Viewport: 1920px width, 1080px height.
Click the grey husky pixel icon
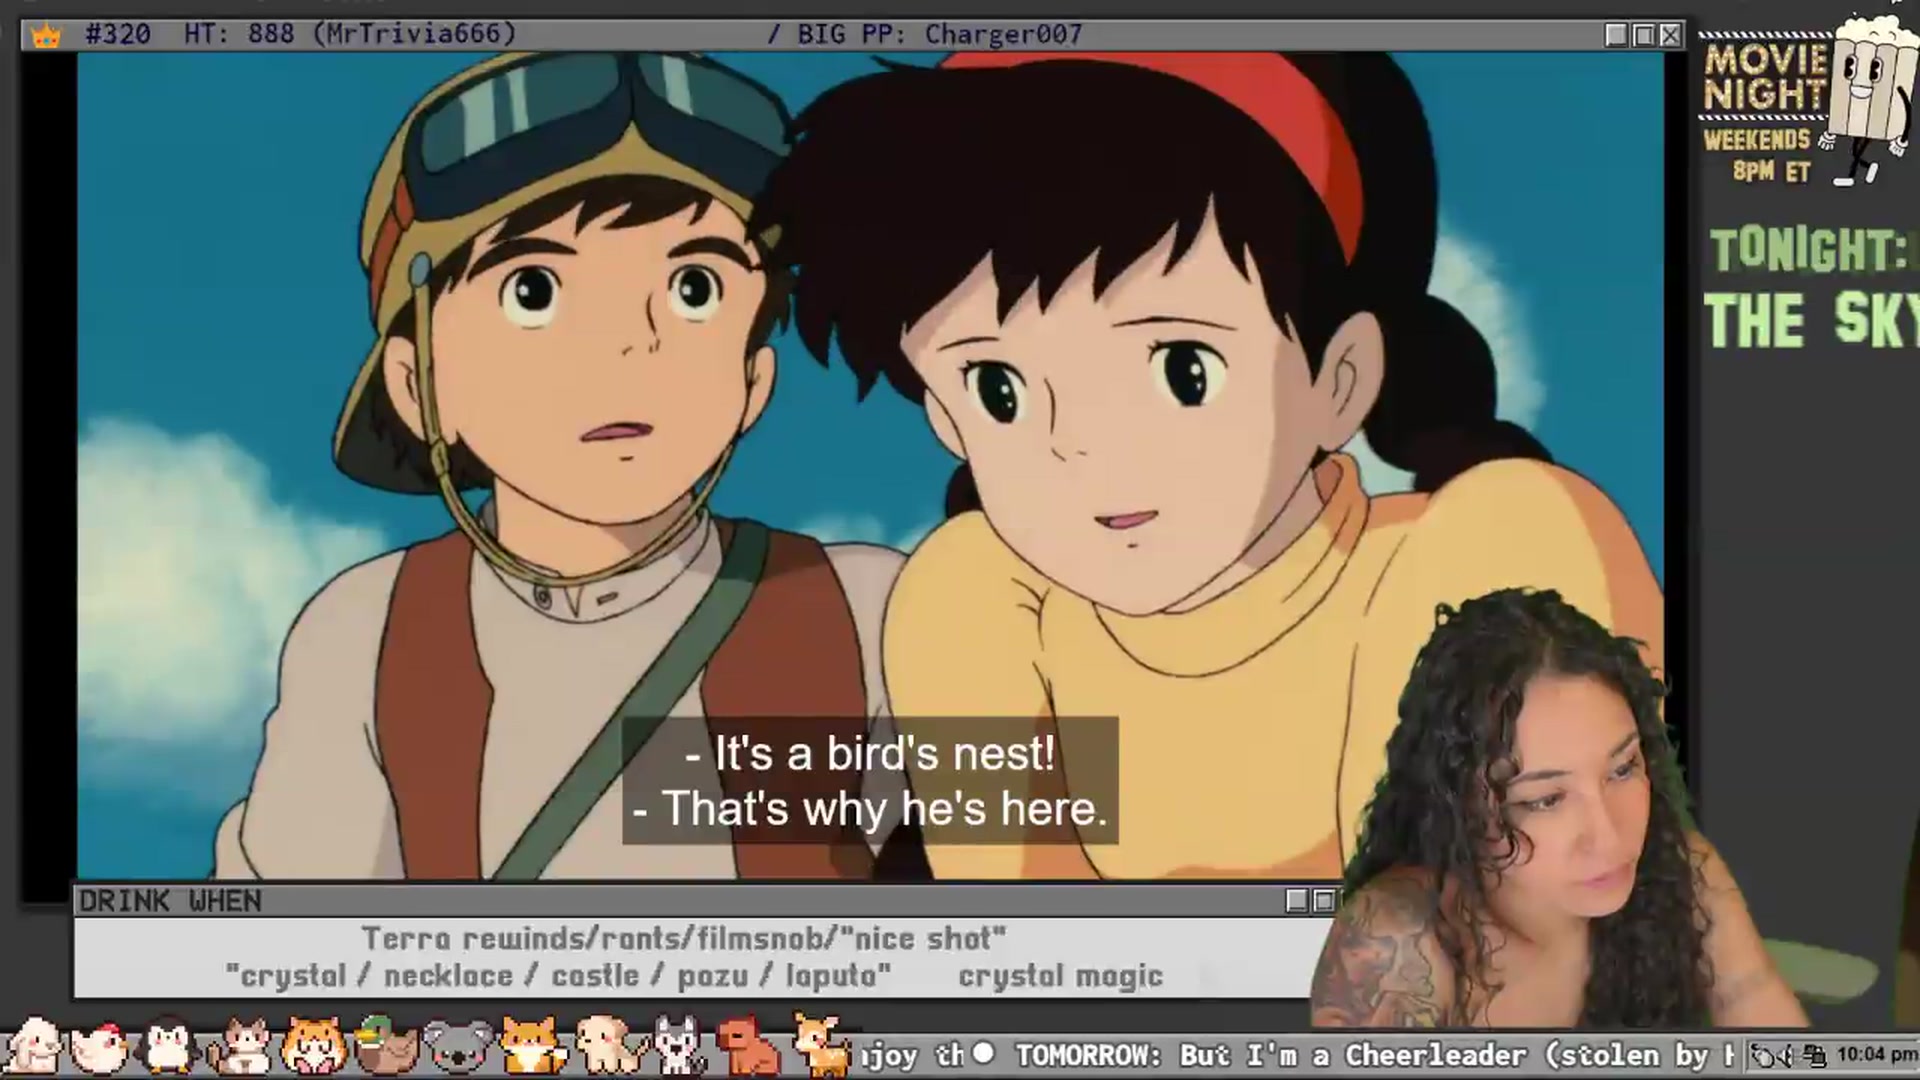click(x=680, y=1046)
